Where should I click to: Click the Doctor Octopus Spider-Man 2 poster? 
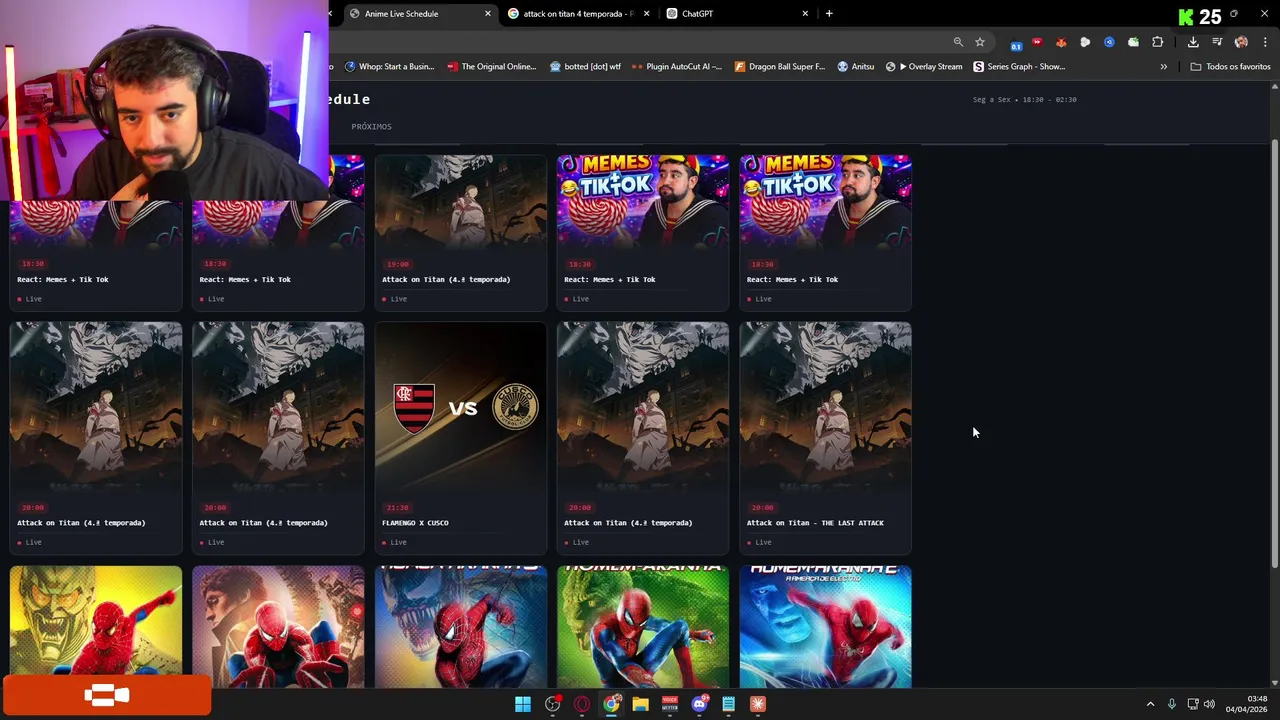click(278, 627)
